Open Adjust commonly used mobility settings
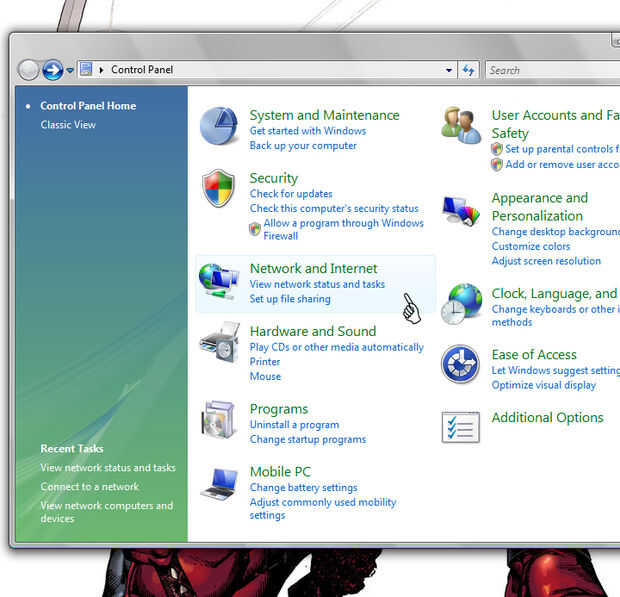 323,508
